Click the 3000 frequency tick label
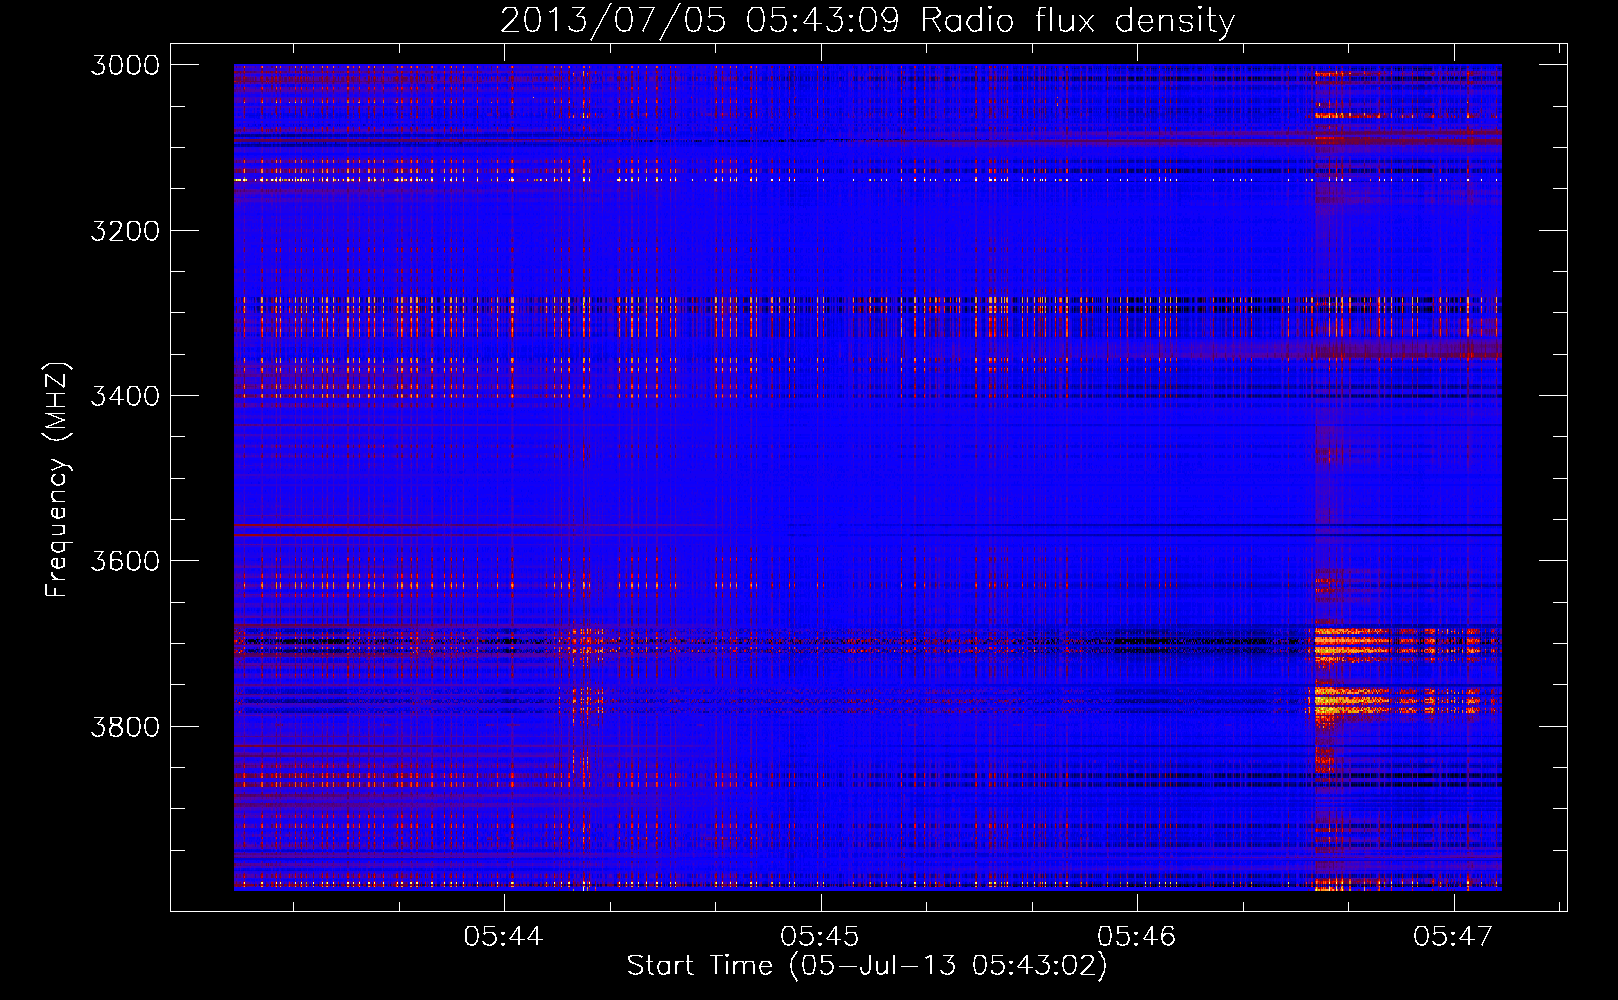This screenshot has width=1618, height=1000. (x=125, y=65)
